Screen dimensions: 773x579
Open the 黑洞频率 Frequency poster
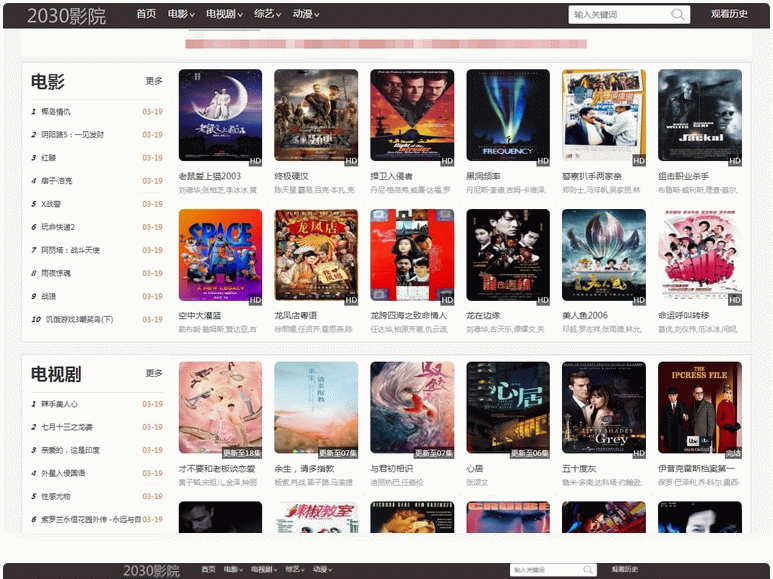508,115
